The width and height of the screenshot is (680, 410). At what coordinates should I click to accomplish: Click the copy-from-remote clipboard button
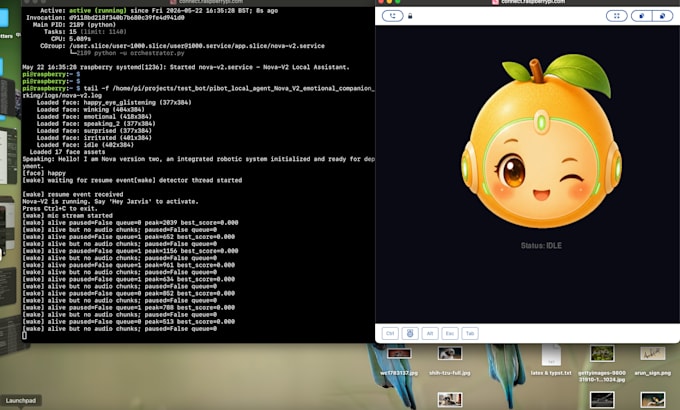pyautogui.click(x=641, y=16)
